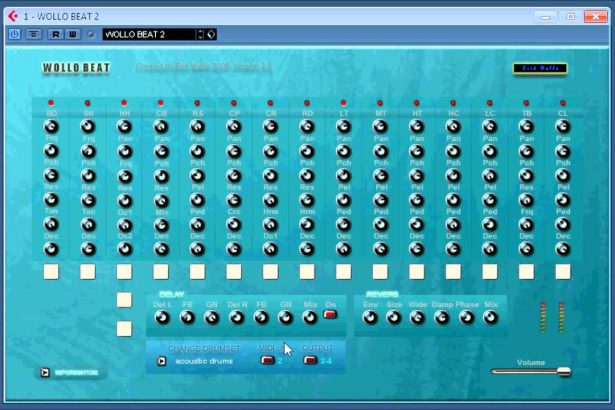Open the Change Drumset selector arrow
Screen dimensions: 615x410
coord(162,361)
